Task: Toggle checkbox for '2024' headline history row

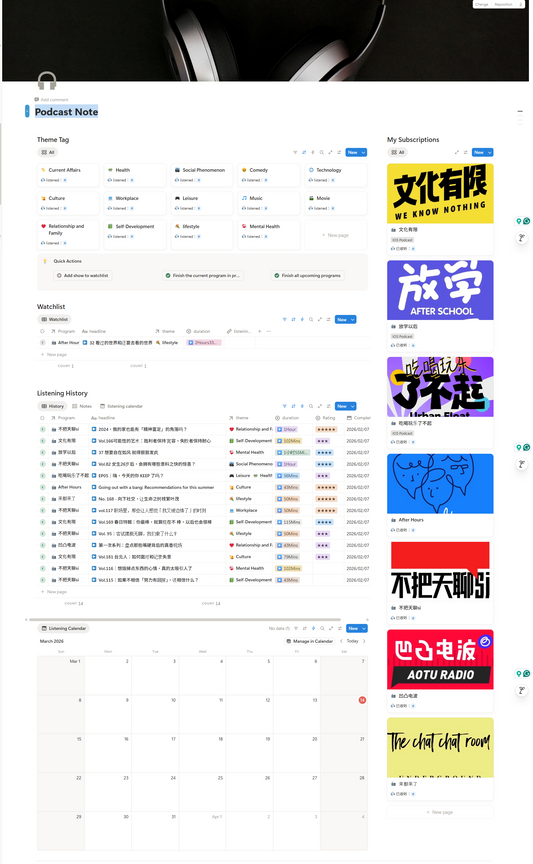Action: coord(42,429)
